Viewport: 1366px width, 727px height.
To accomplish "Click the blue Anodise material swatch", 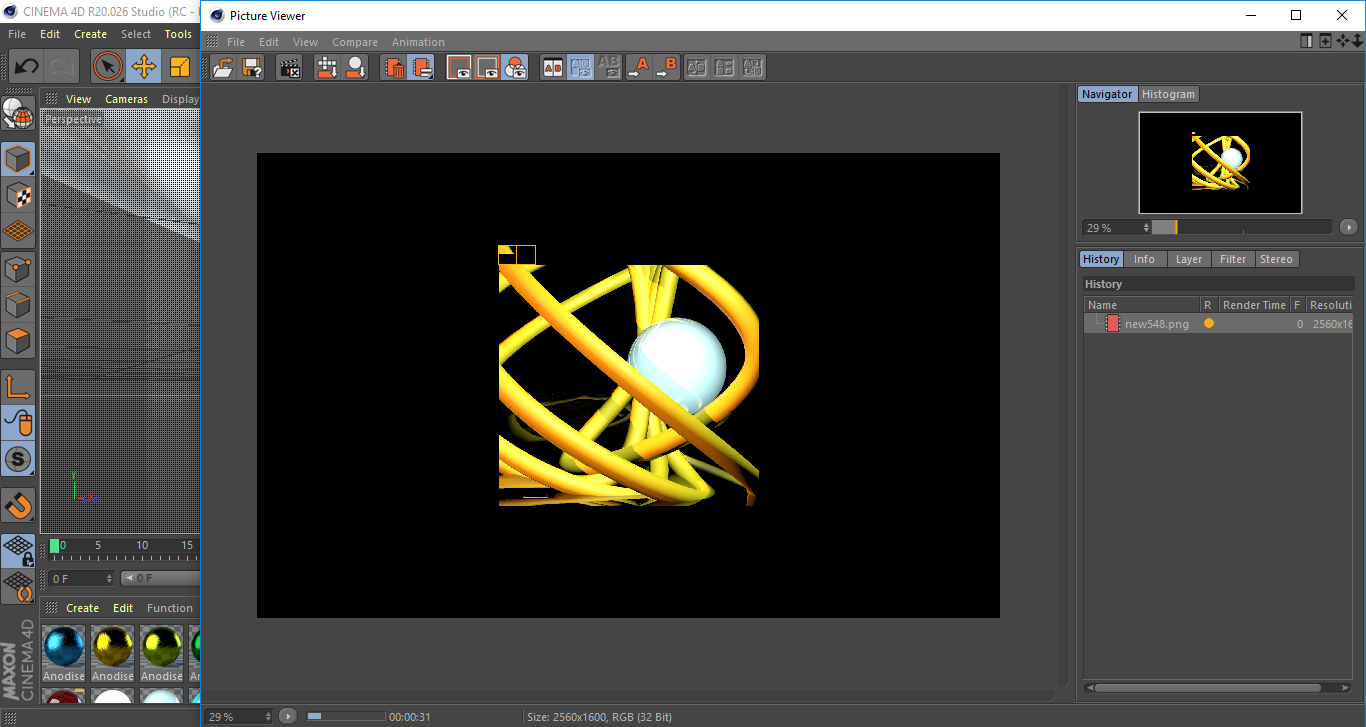I will (64, 647).
